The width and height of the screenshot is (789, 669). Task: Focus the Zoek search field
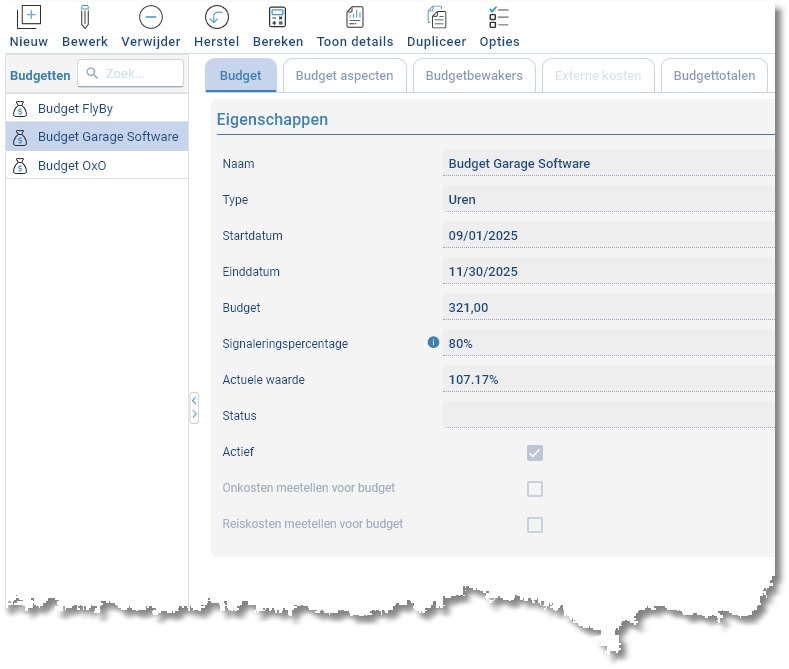tap(131, 73)
